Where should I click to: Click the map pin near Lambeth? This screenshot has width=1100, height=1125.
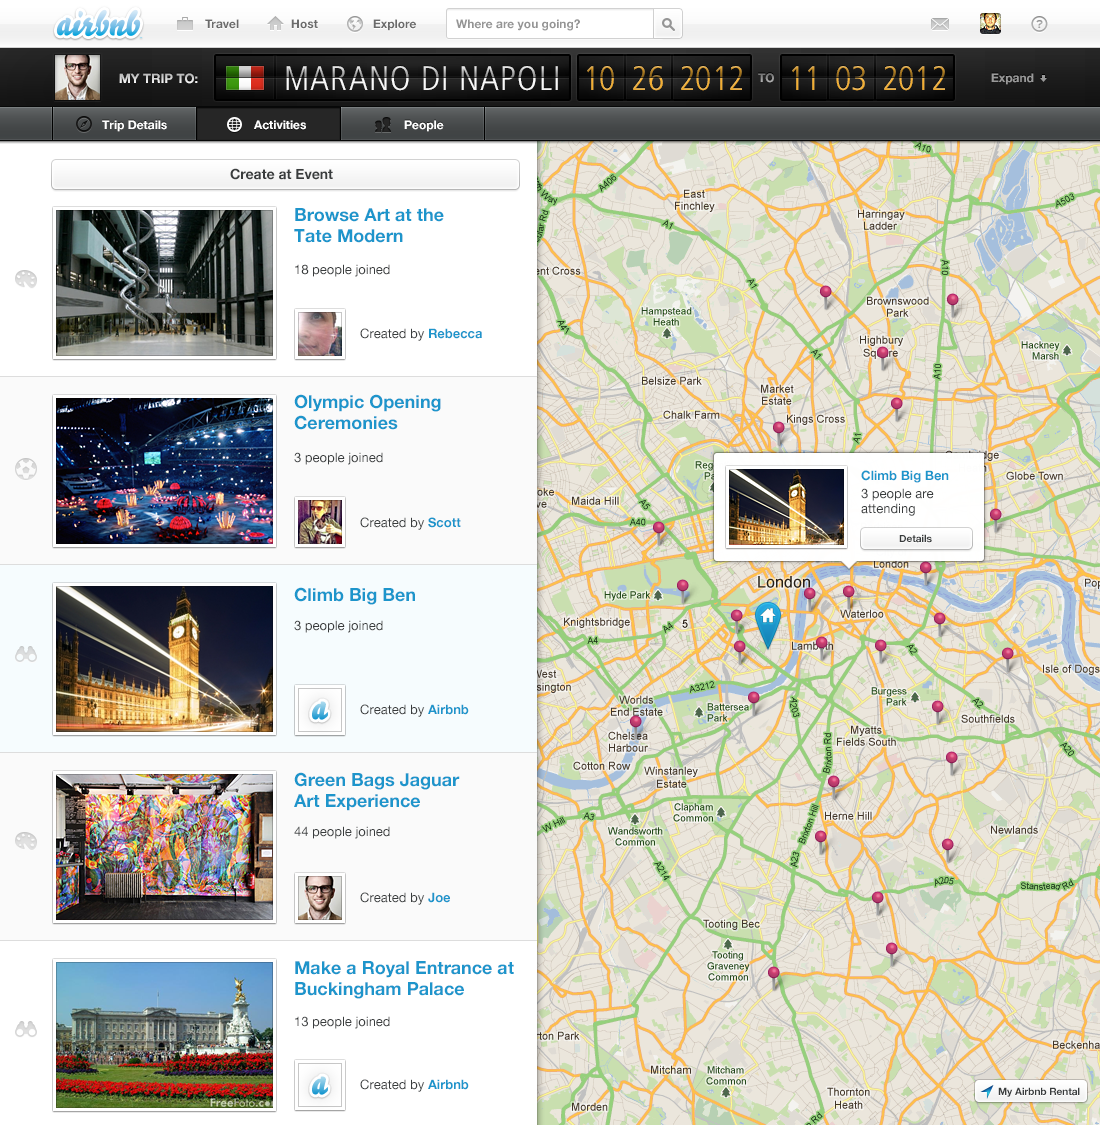tap(822, 646)
